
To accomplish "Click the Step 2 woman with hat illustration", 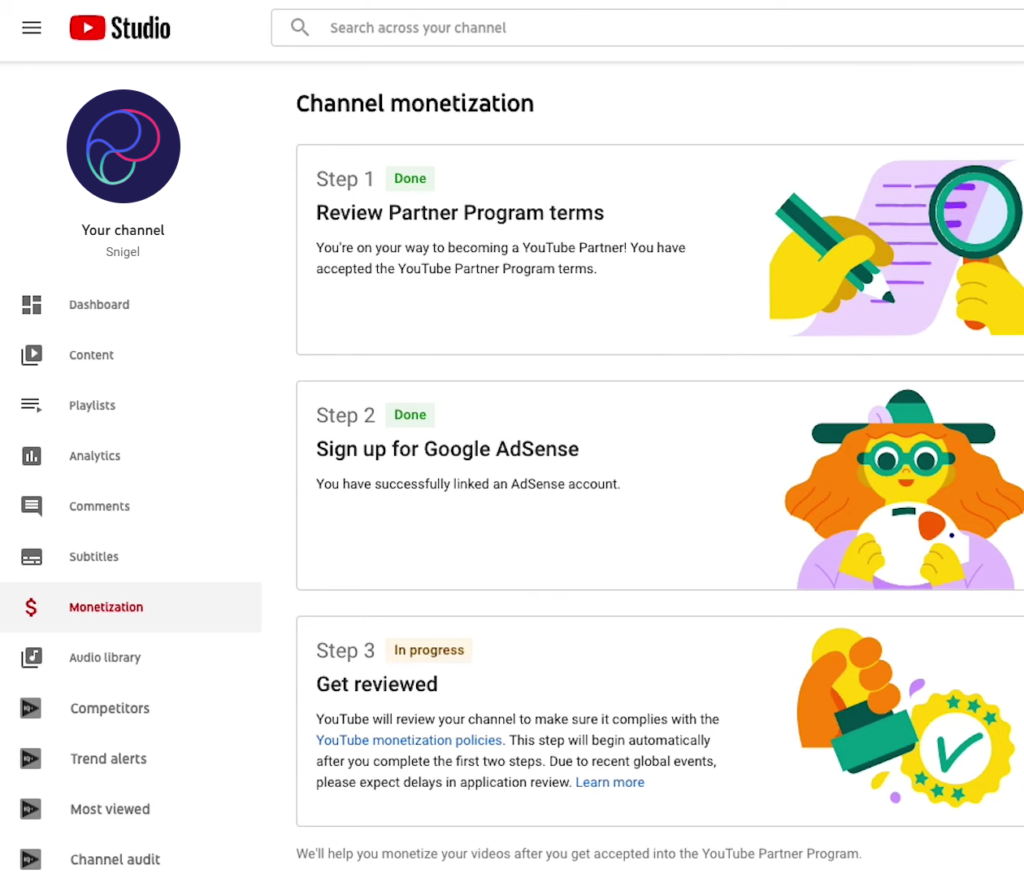I will (904, 489).
